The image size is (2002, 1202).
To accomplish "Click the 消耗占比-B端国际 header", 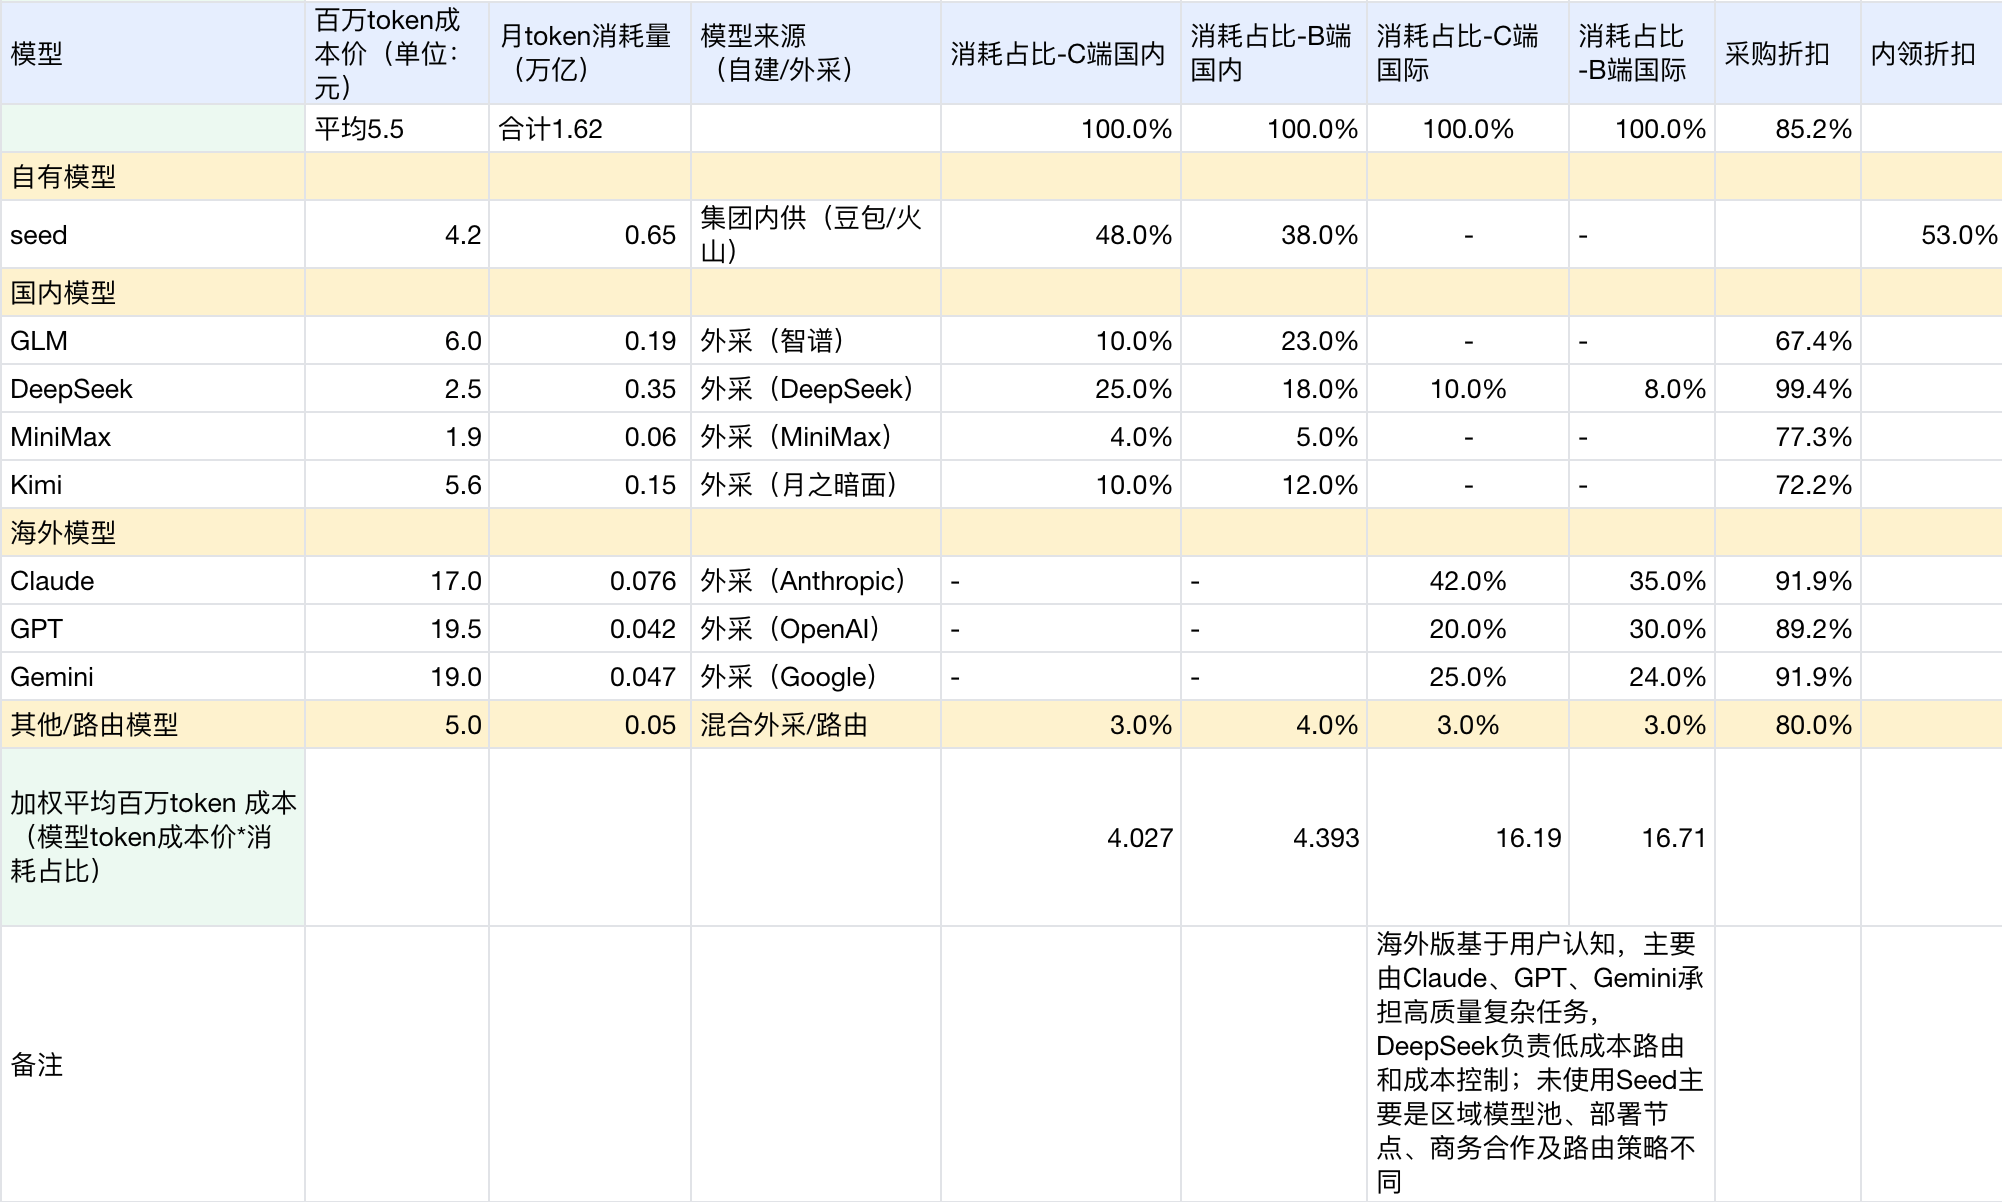I will (x=1642, y=53).
